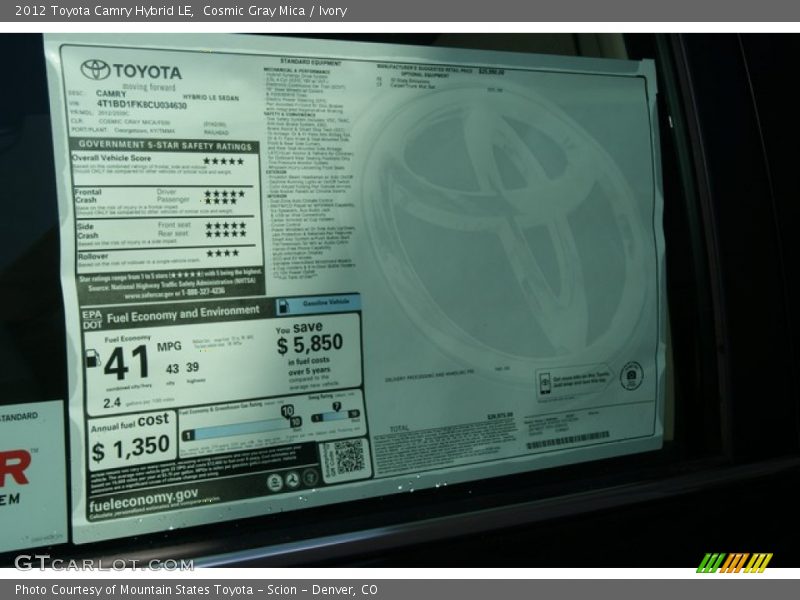The image size is (800, 600).
Task: Select the circular camera smartphone tag icon
Action: (x=630, y=377)
